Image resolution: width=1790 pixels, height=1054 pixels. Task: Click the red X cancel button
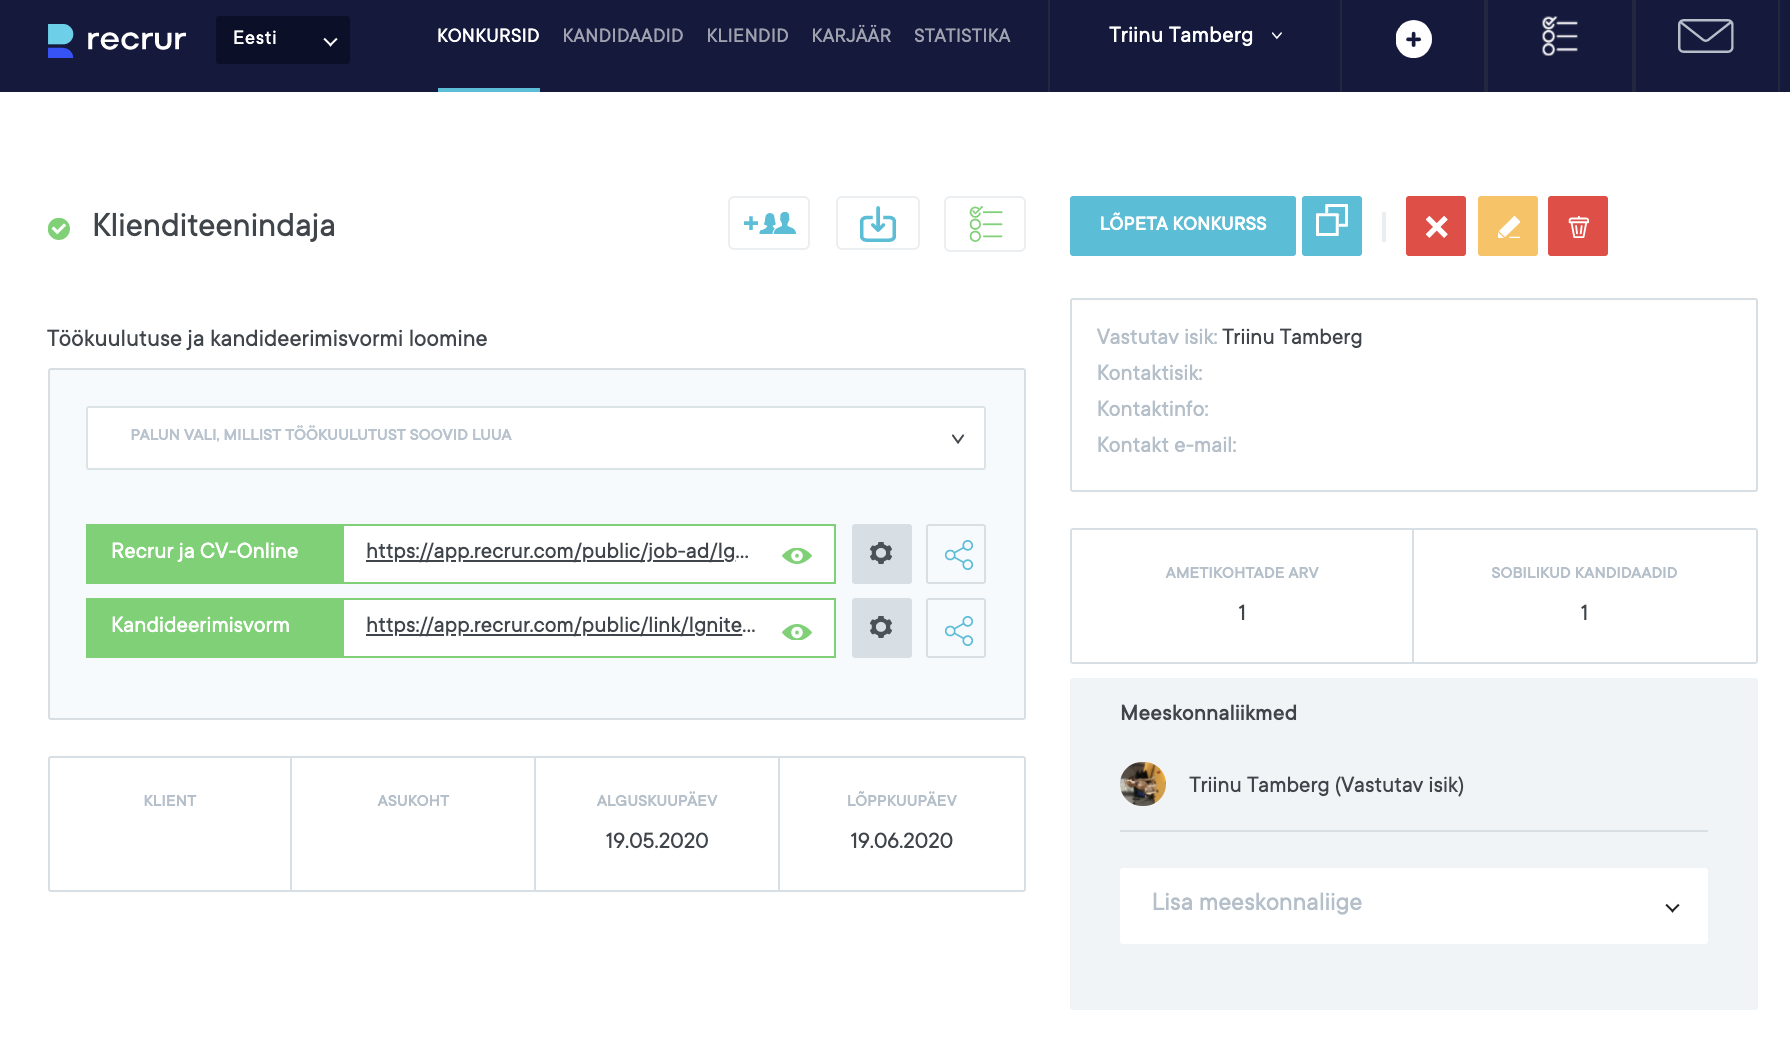1435,226
